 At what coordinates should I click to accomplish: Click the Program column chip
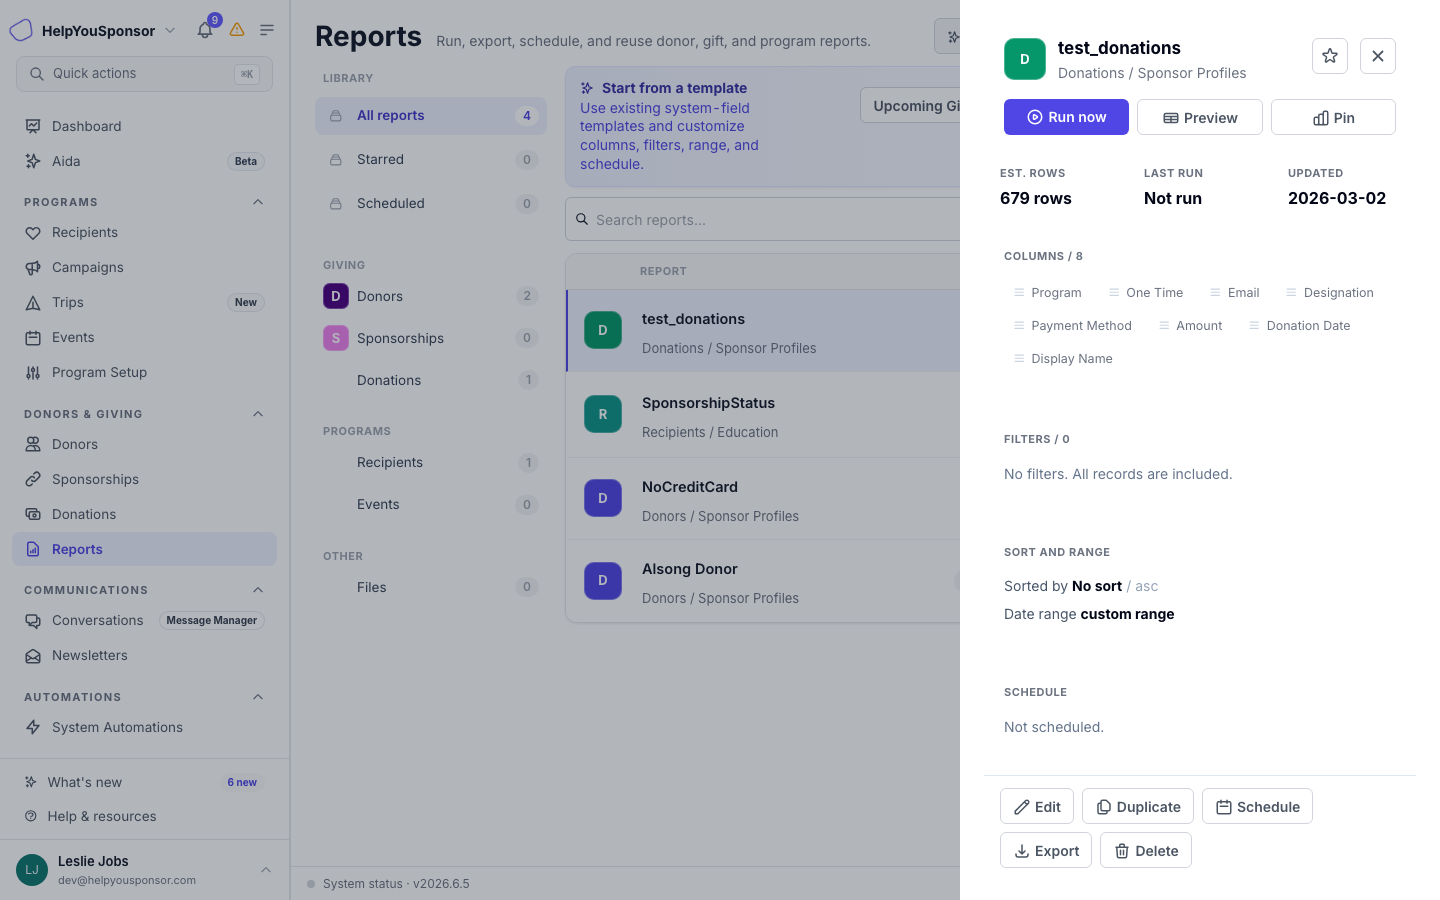(x=1047, y=293)
